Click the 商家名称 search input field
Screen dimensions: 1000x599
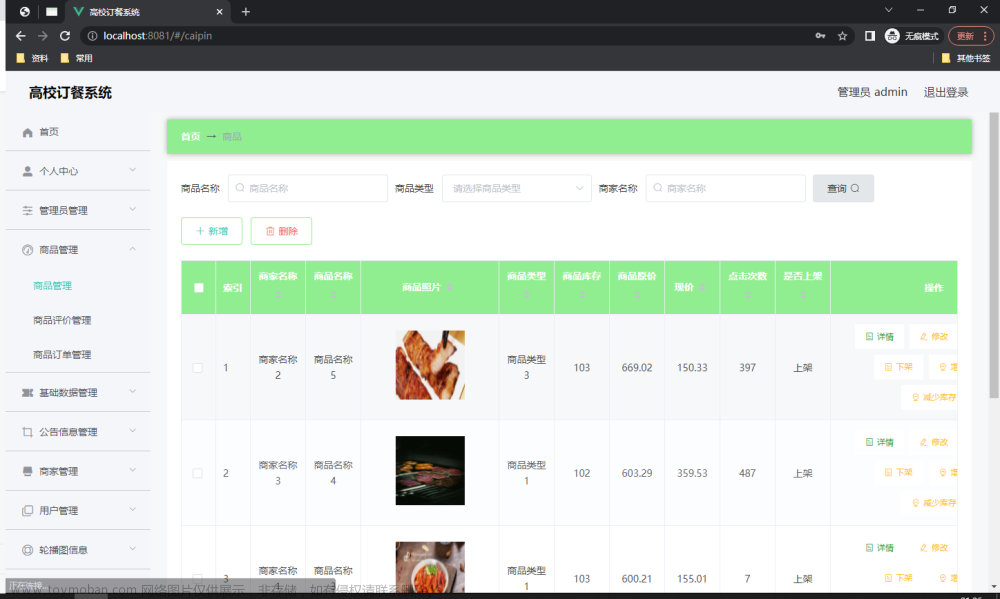point(726,188)
